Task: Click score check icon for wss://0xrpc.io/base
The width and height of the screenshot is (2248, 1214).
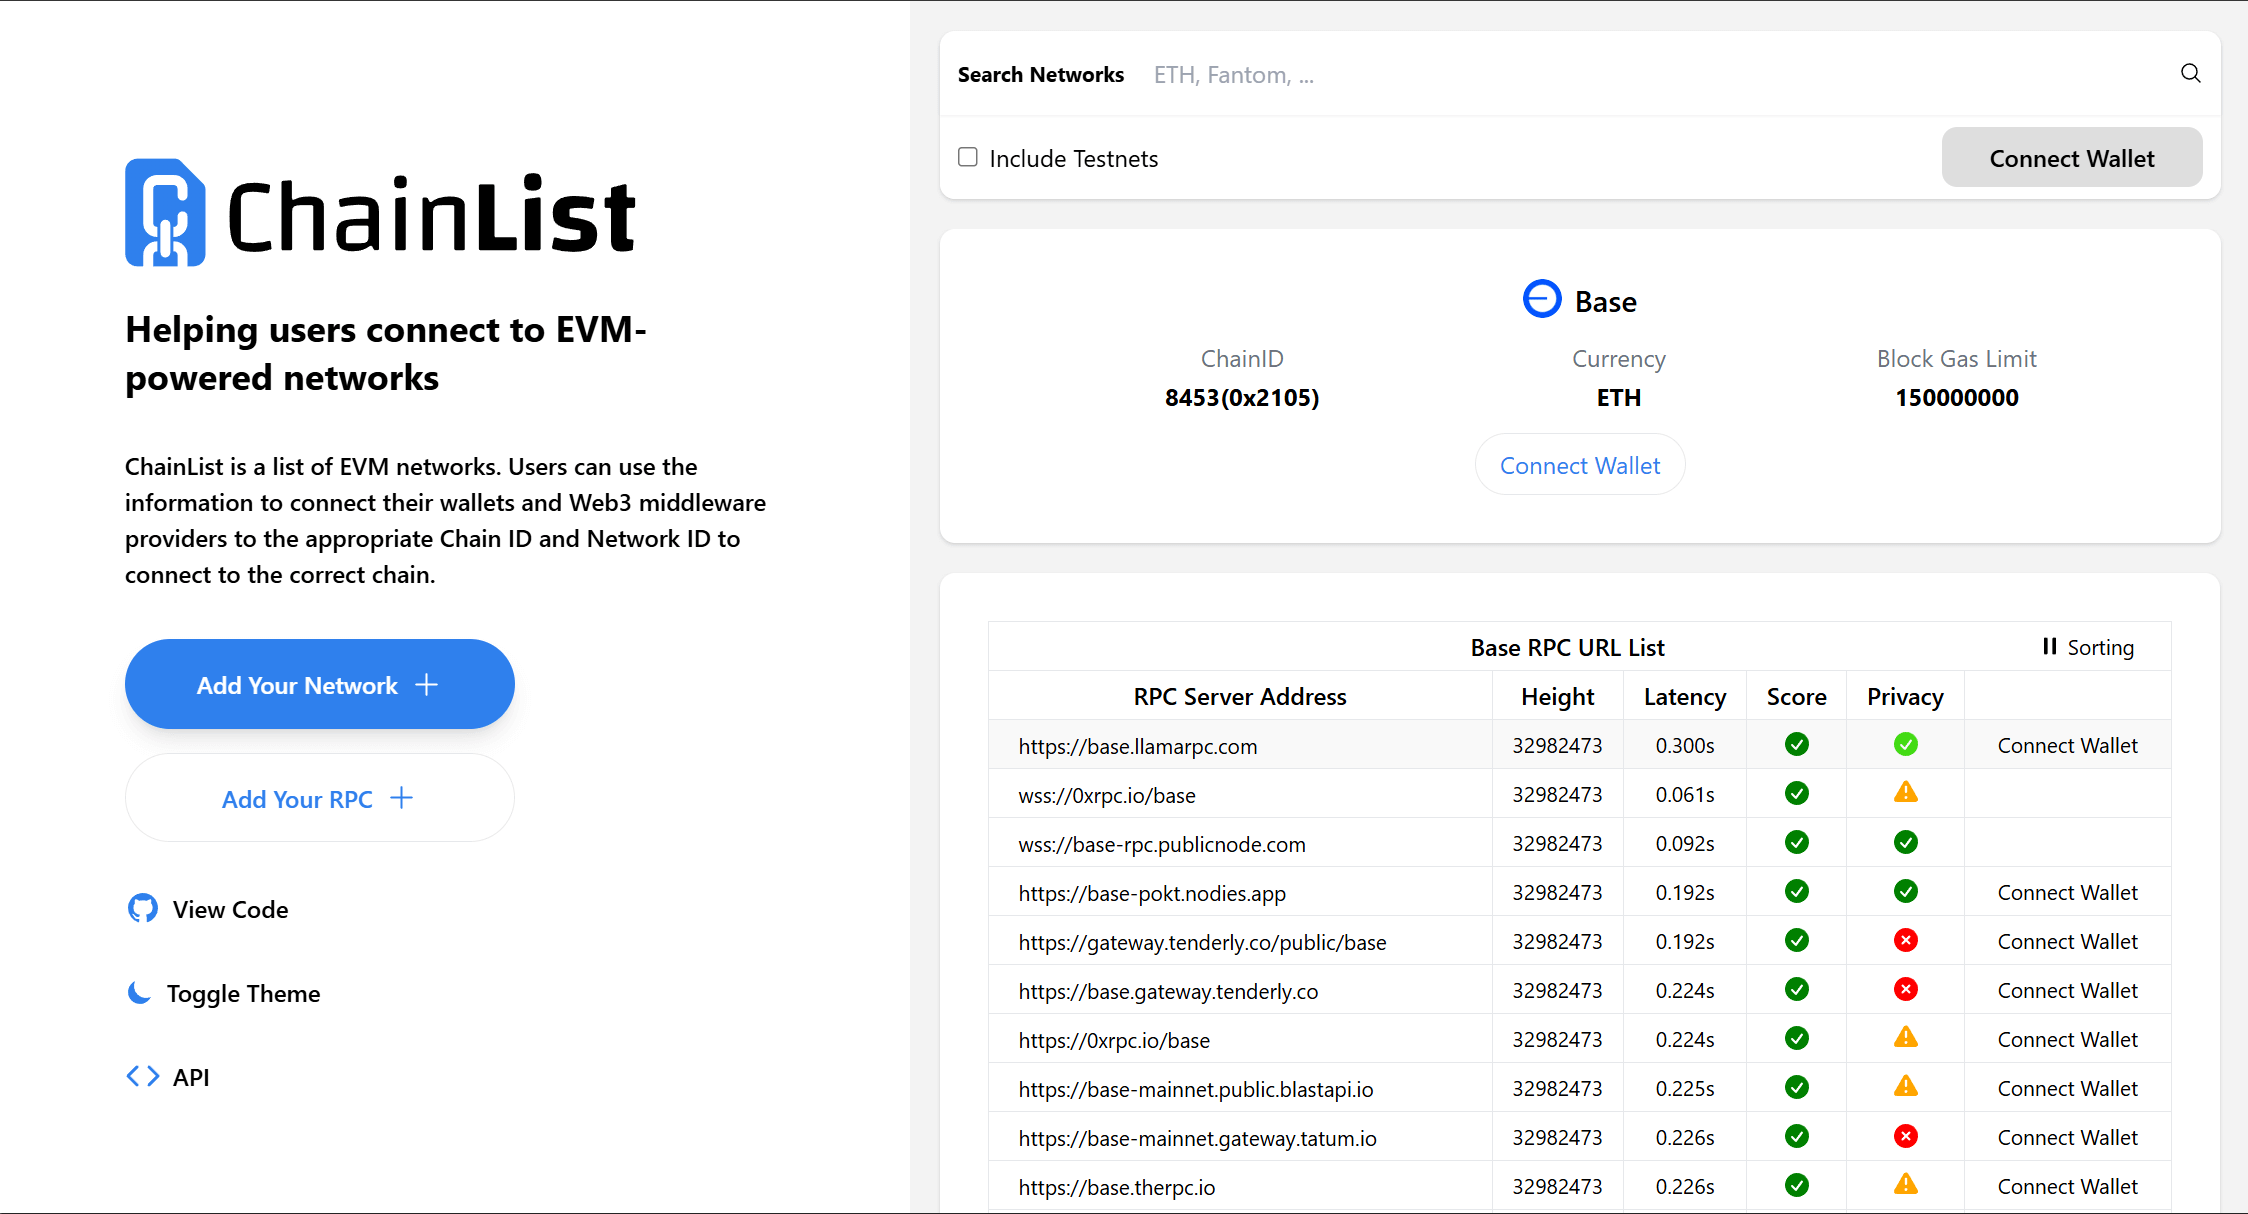Action: (x=1796, y=793)
